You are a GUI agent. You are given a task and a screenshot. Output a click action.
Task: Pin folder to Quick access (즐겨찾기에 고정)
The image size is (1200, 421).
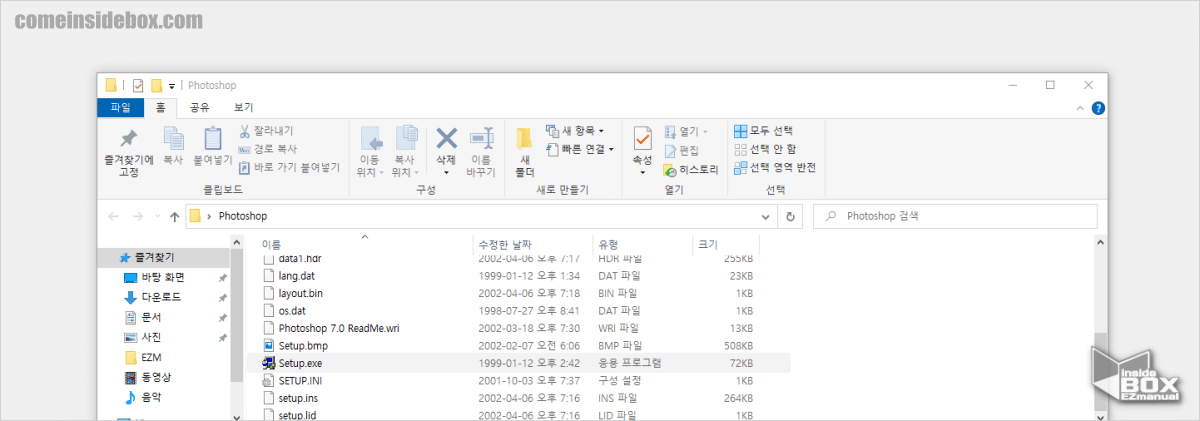point(128,152)
